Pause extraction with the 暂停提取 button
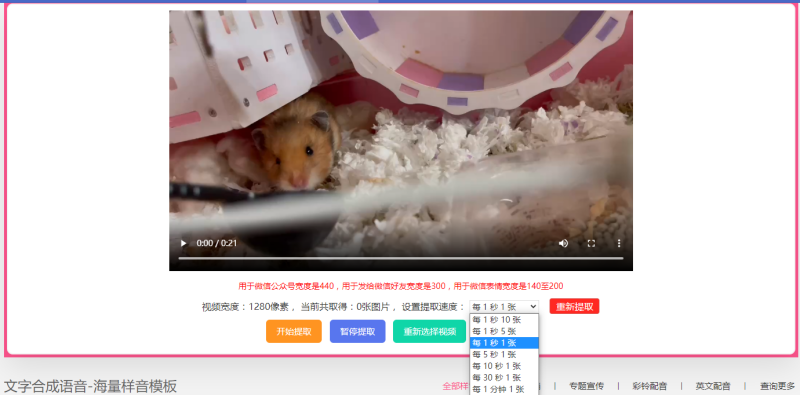Screen dimensions: 800x395 click(358, 331)
